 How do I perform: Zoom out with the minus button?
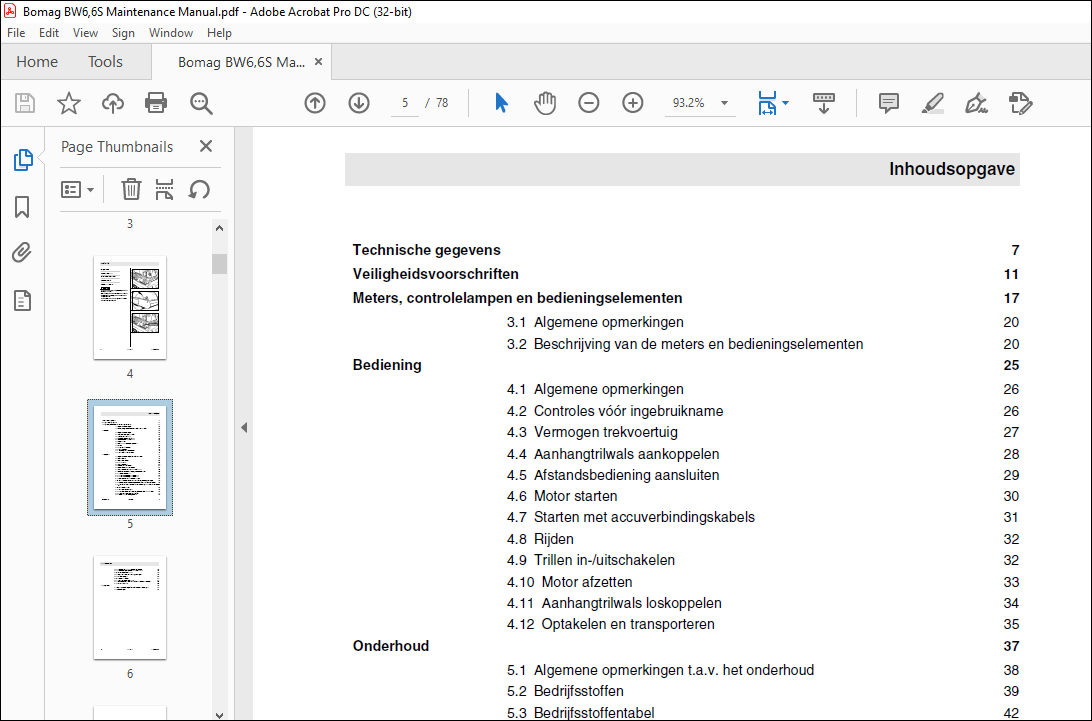click(588, 103)
